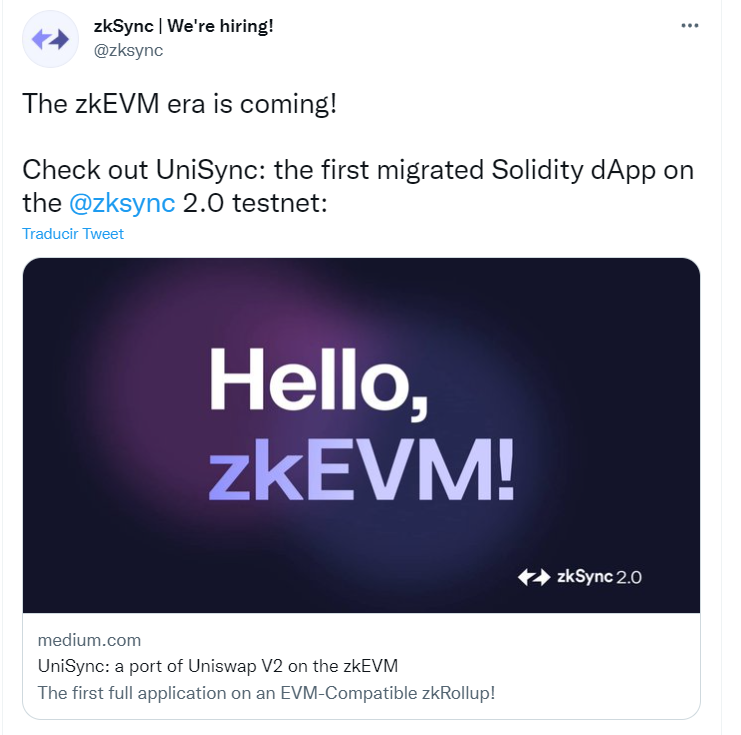Image resolution: width=741 pixels, height=735 pixels.
Task: Click the medium.com domain label
Action: tap(89, 640)
